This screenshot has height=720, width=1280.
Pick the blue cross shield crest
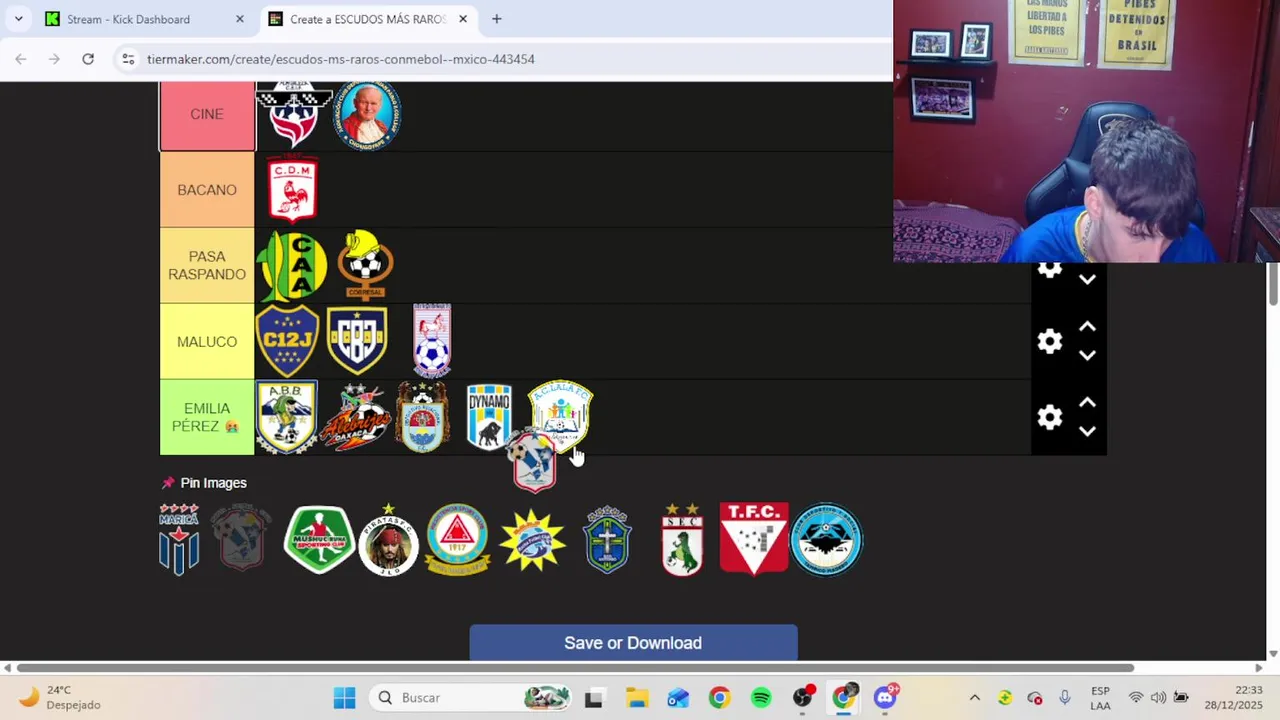(x=607, y=540)
